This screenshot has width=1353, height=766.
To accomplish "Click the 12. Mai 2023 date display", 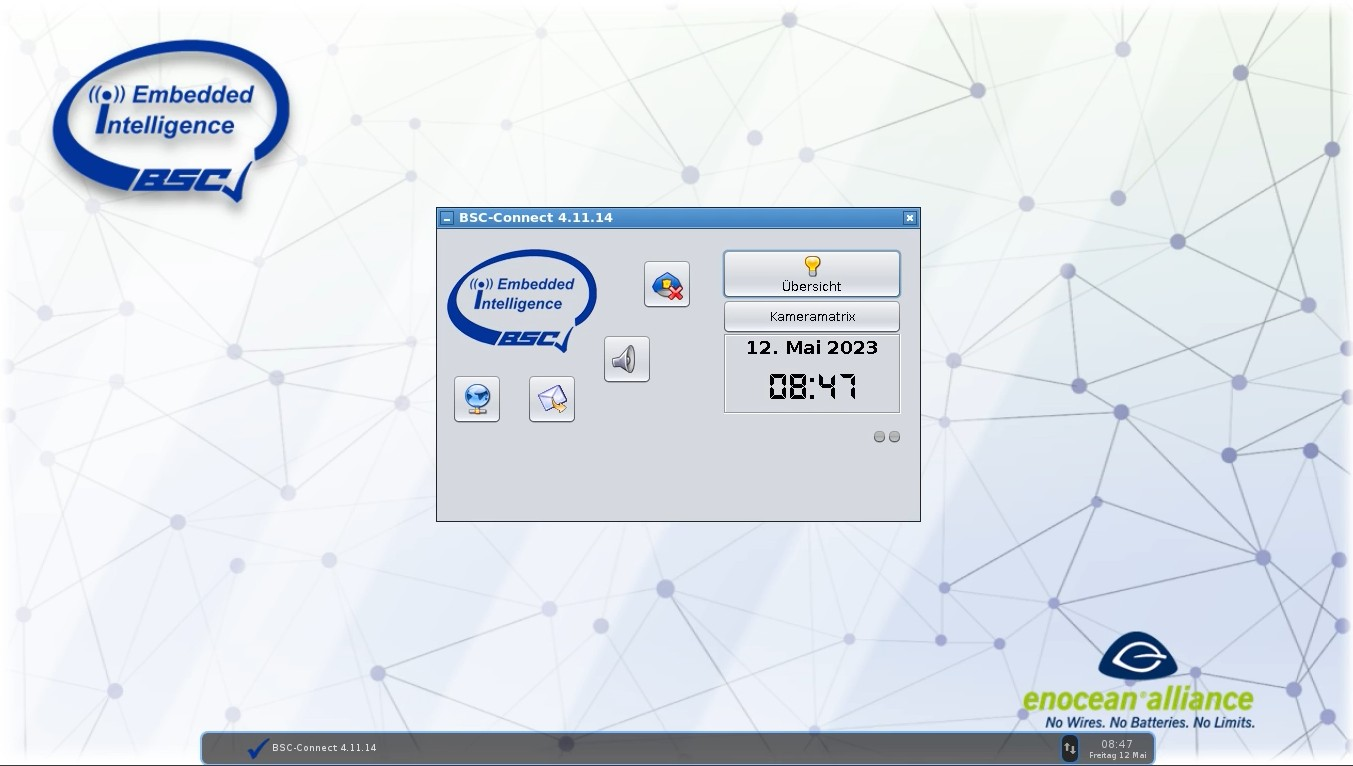I will coord(811,348).
